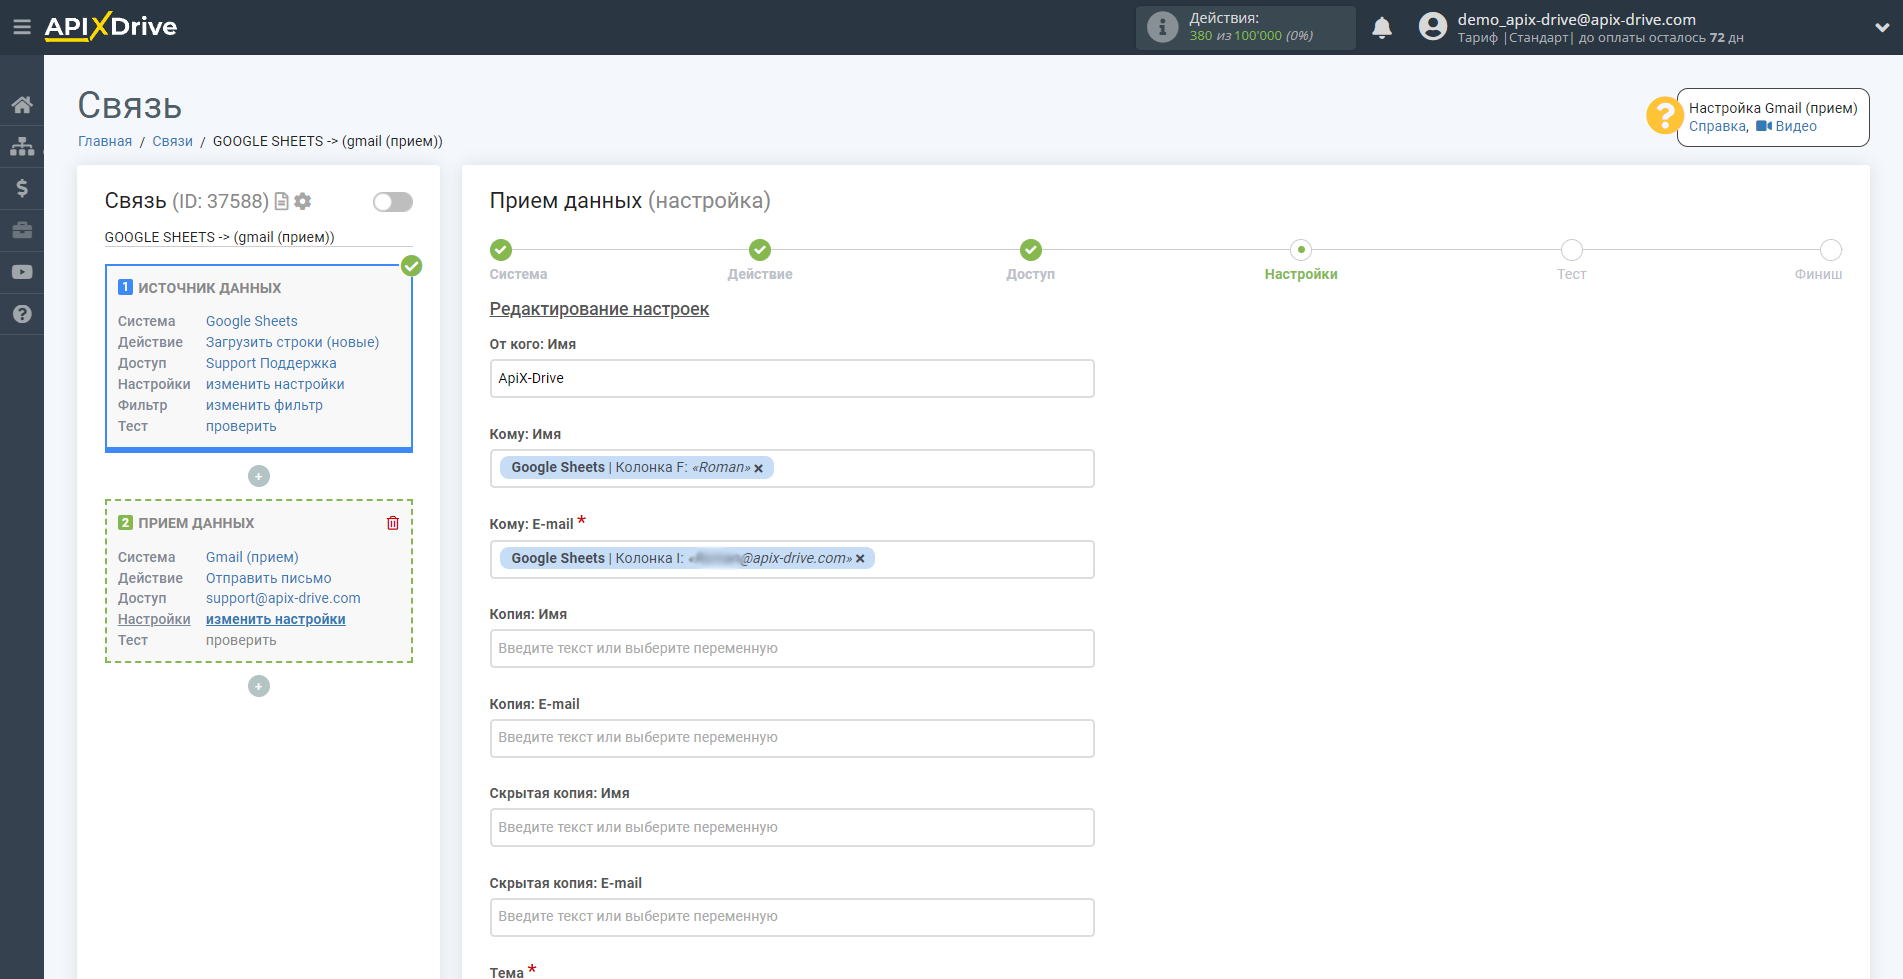
Task: Go to the Финиш step
Action: click(x=1831, y=250)
